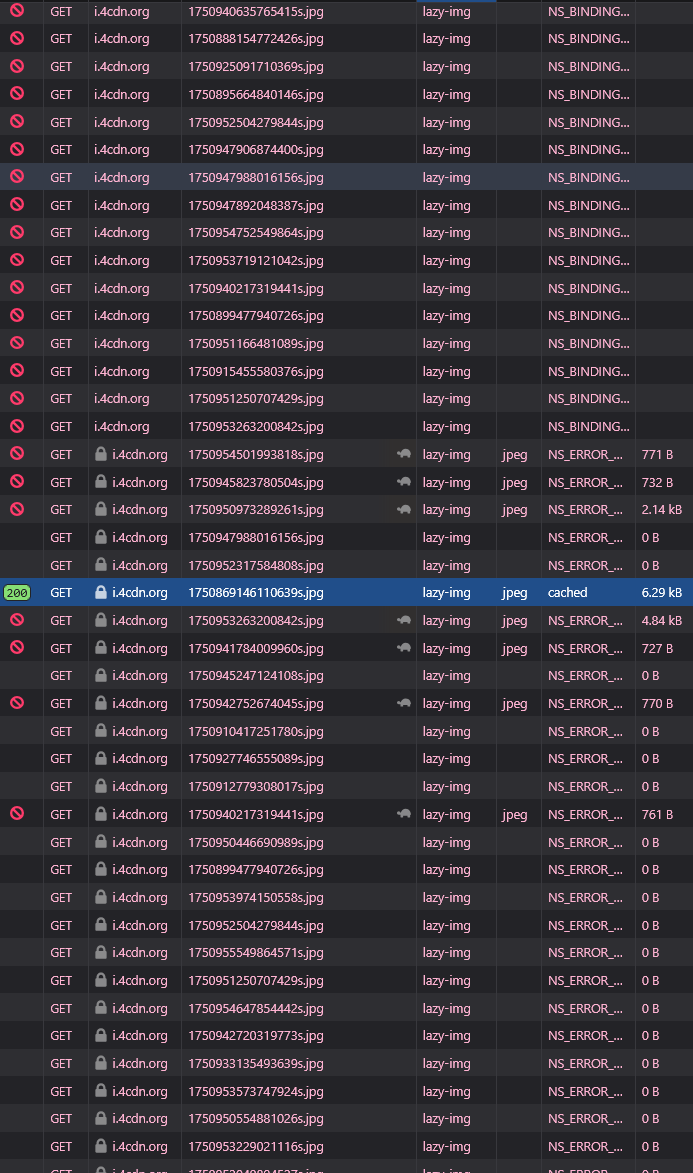Image resolution: width=693 pixels, height=1173 pixels.
Task: Click blocked icon in 1750953719121042s.jpg row
Action: click(16, 260)
